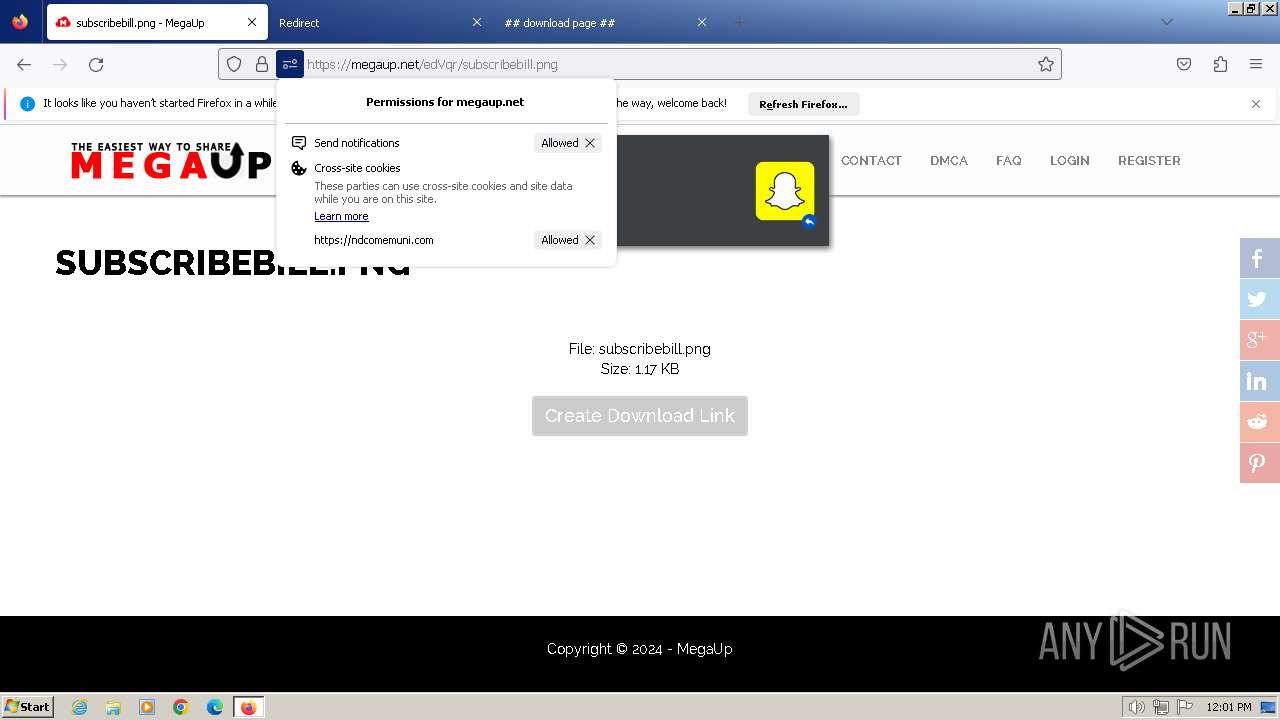Remove Allowed permission for Send notifications
The image size is (1280, 720).
click(x=590, y=143)
